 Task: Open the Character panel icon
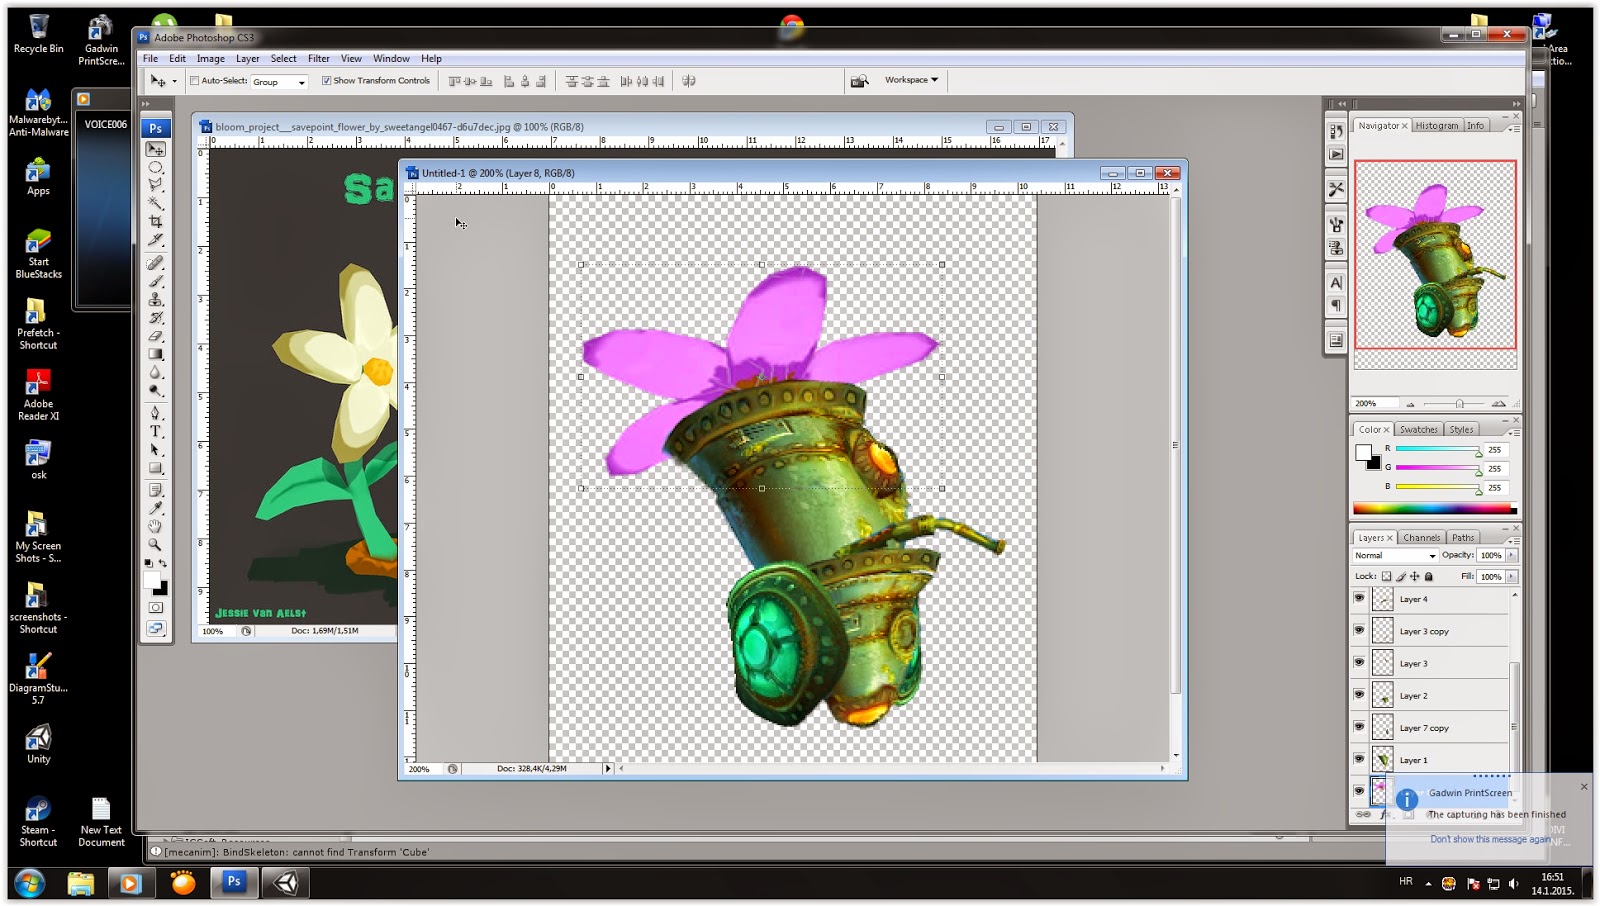click(1336, 283)
